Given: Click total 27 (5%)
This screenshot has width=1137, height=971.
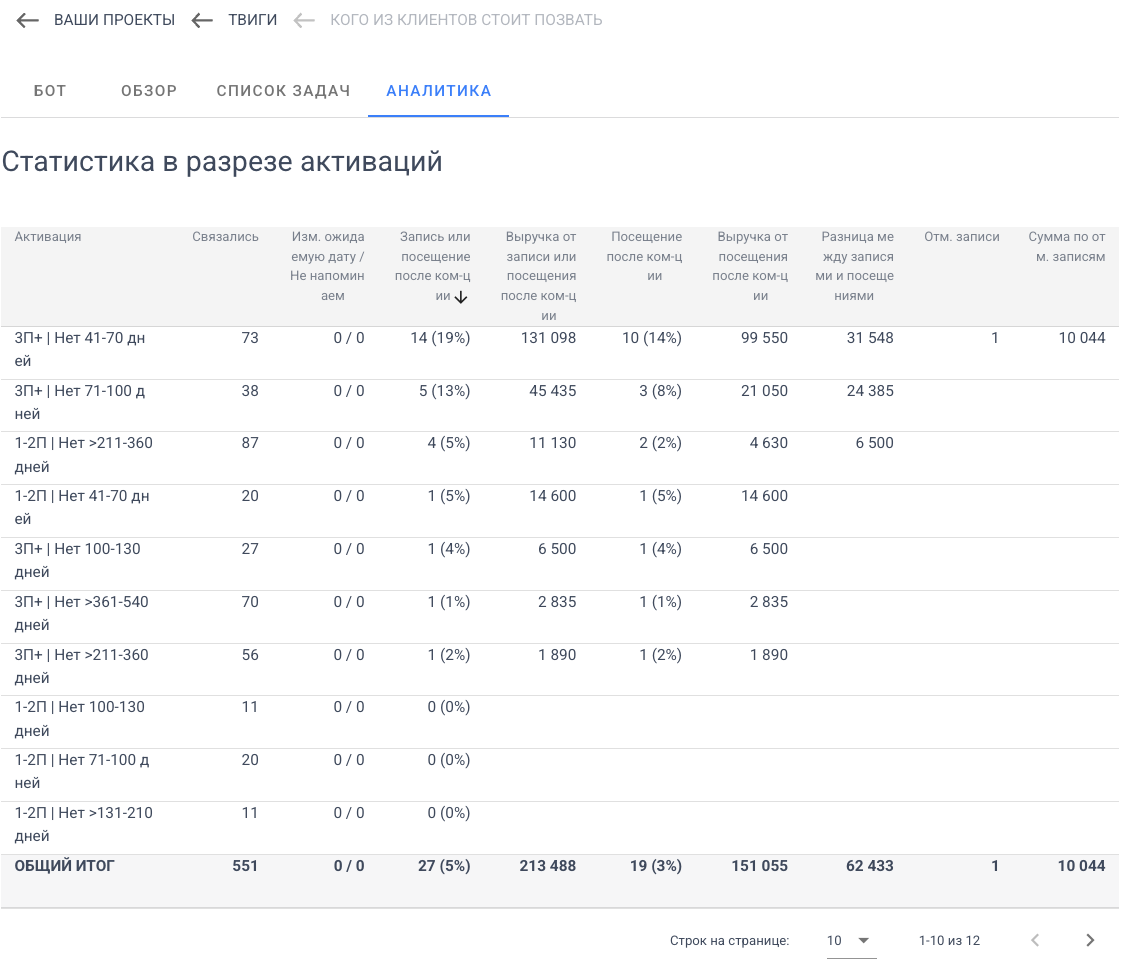Looking at the screenshot, I should click(444, 866).
